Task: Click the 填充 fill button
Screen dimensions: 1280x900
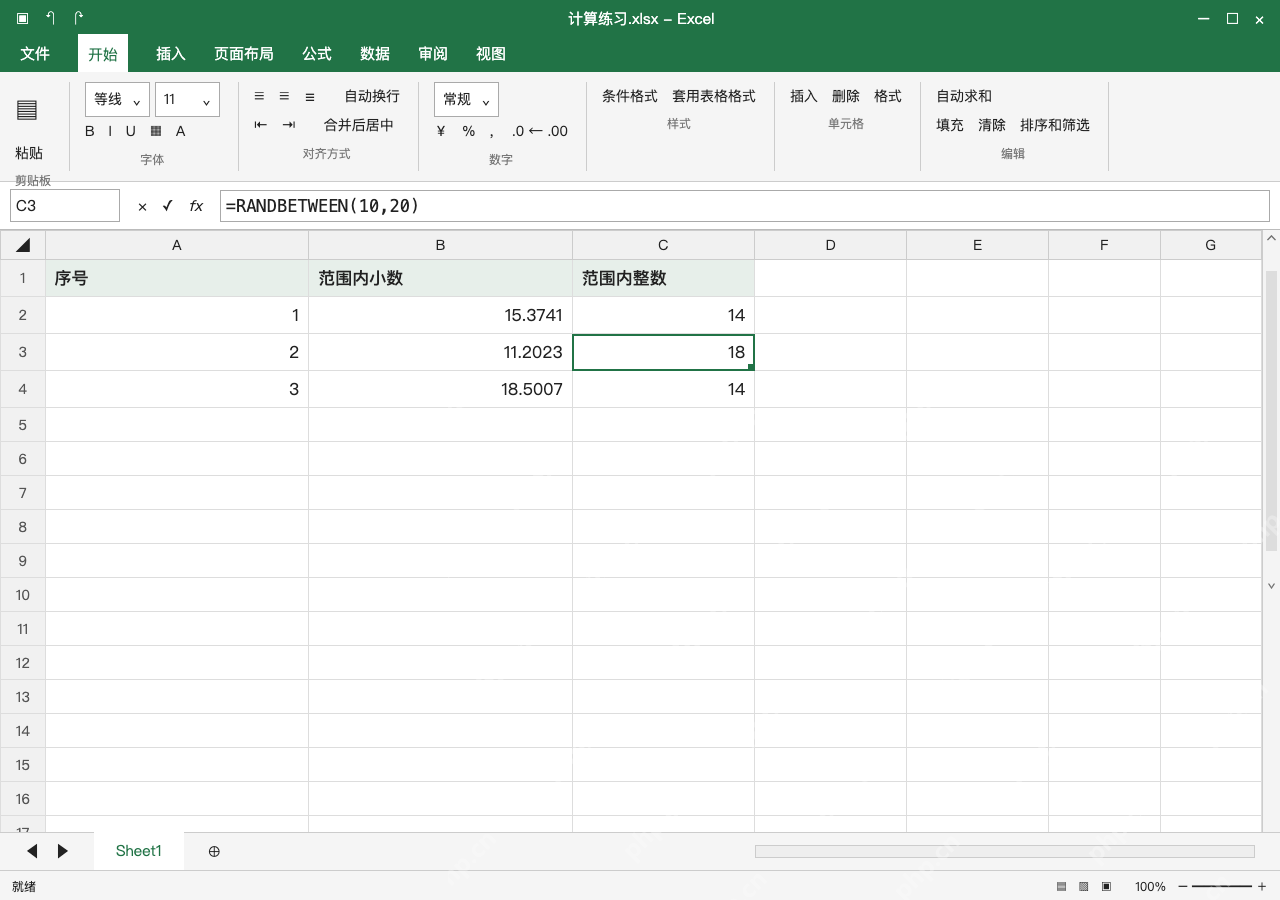Action: tap(950, 125)
